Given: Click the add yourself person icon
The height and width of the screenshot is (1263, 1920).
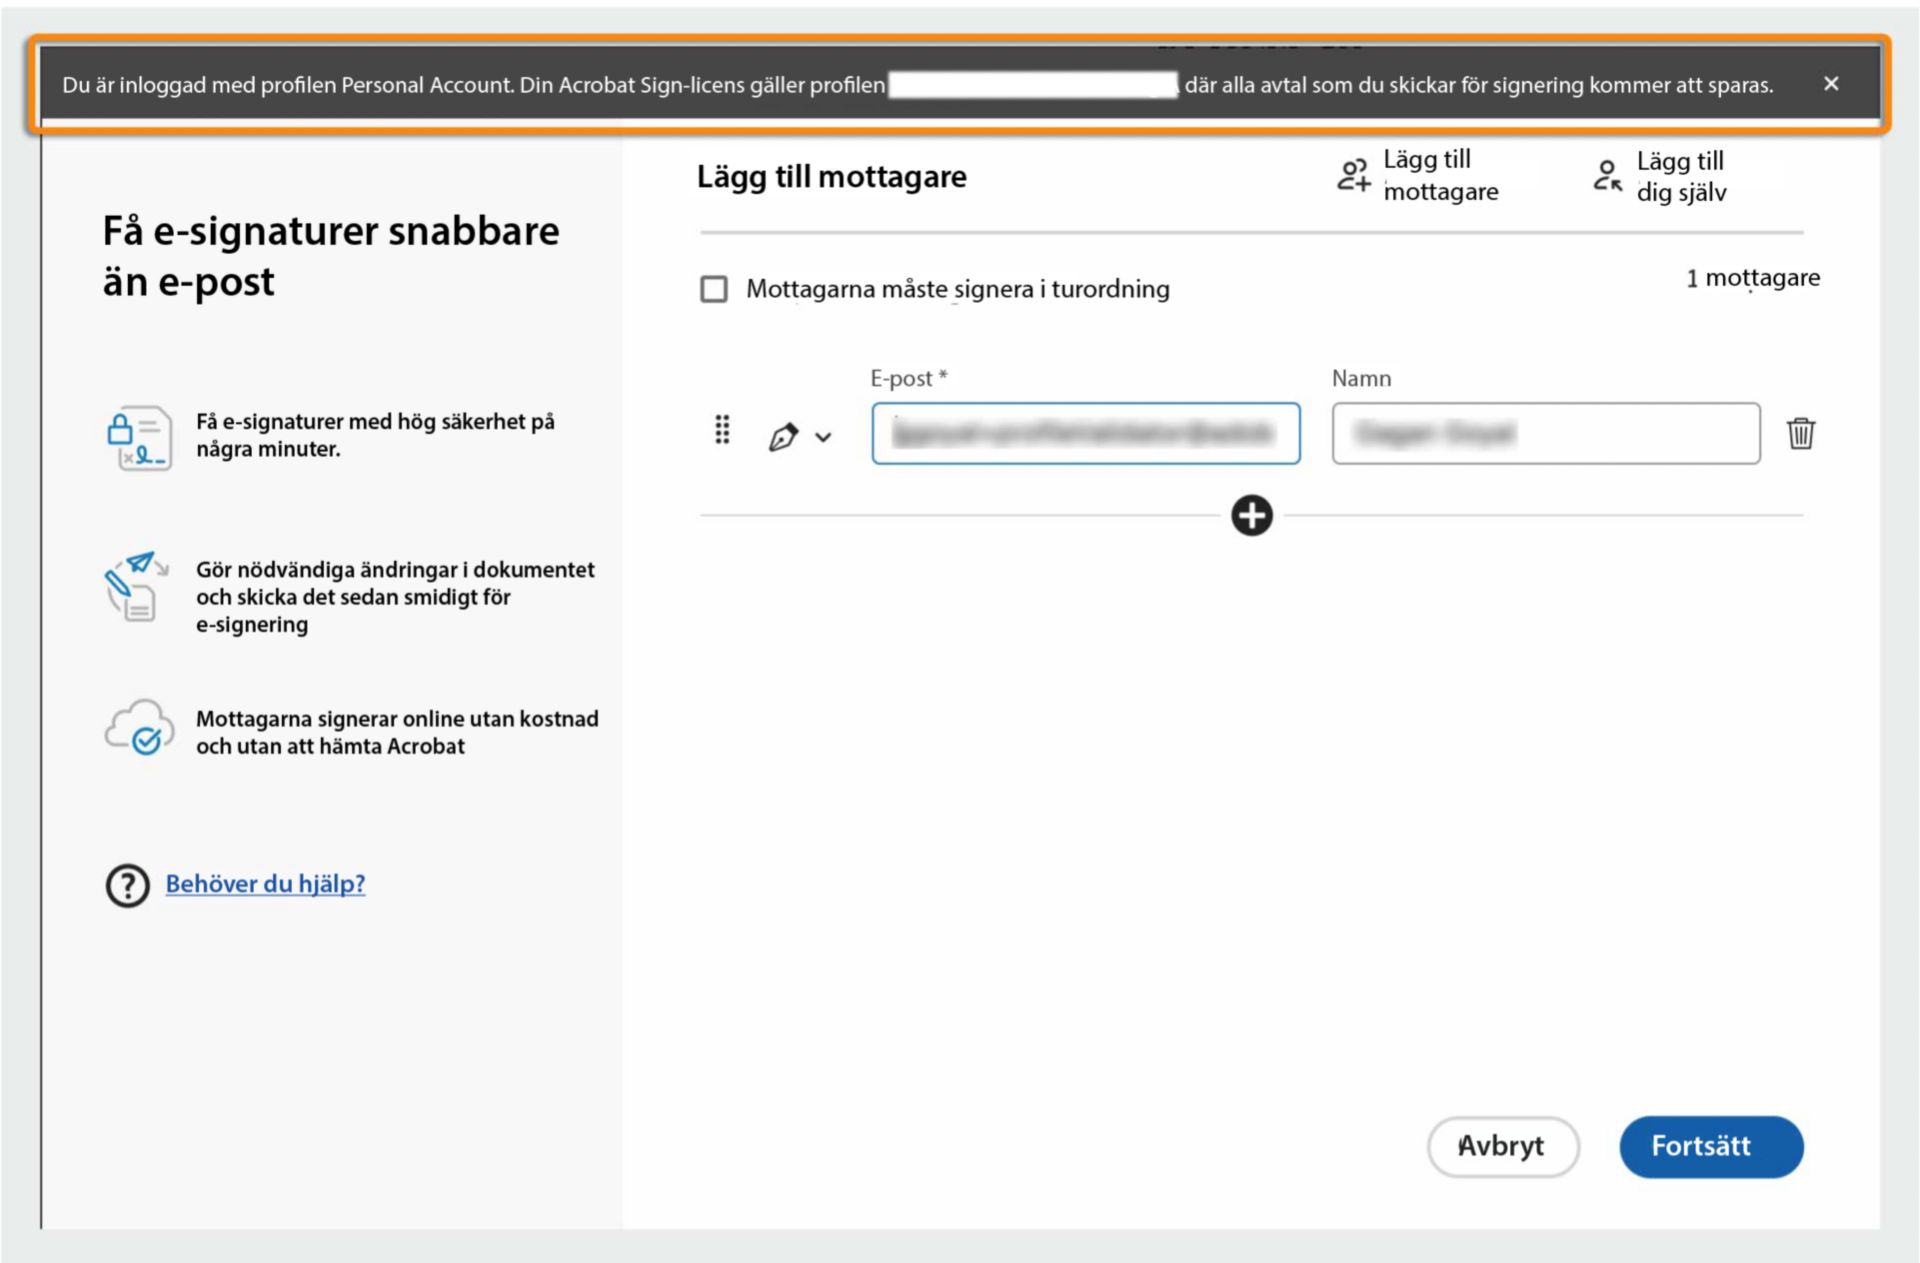Looking at the screenshot, I should (x=1607, y=175).
